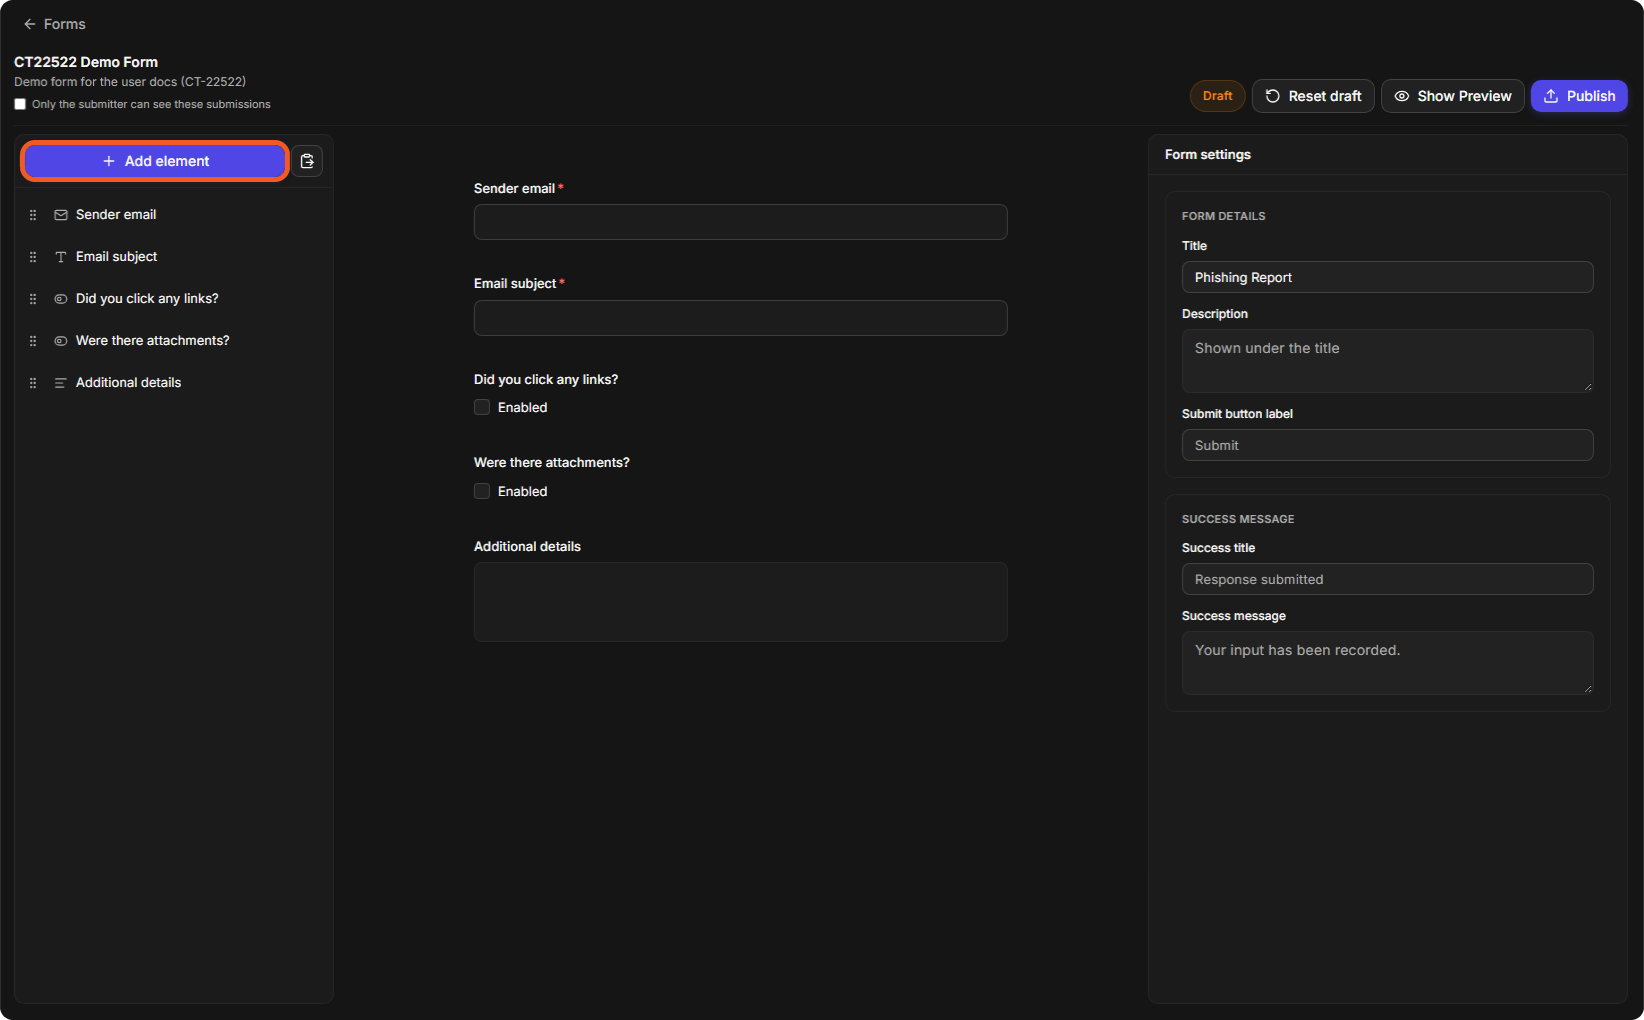Image resolution: width=1644 pixels, height=1020 pixels.
Task: Edit the Title field containing Phishing Report
Action: (x=1387, y=277)
